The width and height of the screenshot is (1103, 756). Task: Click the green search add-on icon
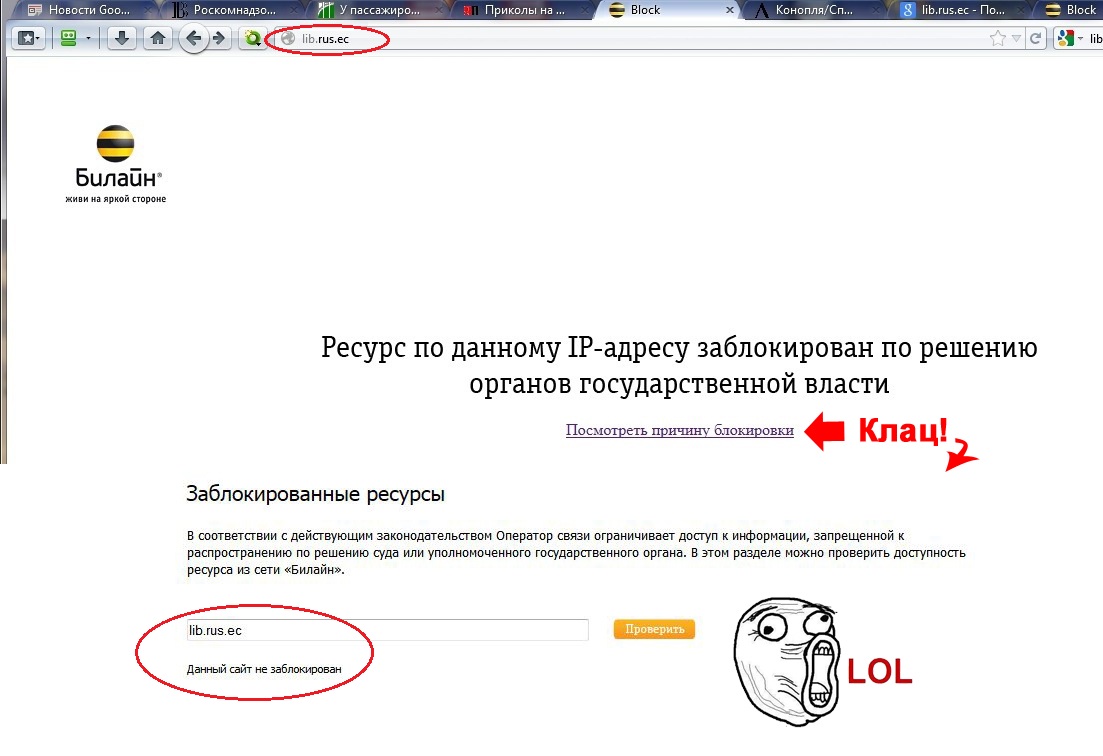coord(252,38)
